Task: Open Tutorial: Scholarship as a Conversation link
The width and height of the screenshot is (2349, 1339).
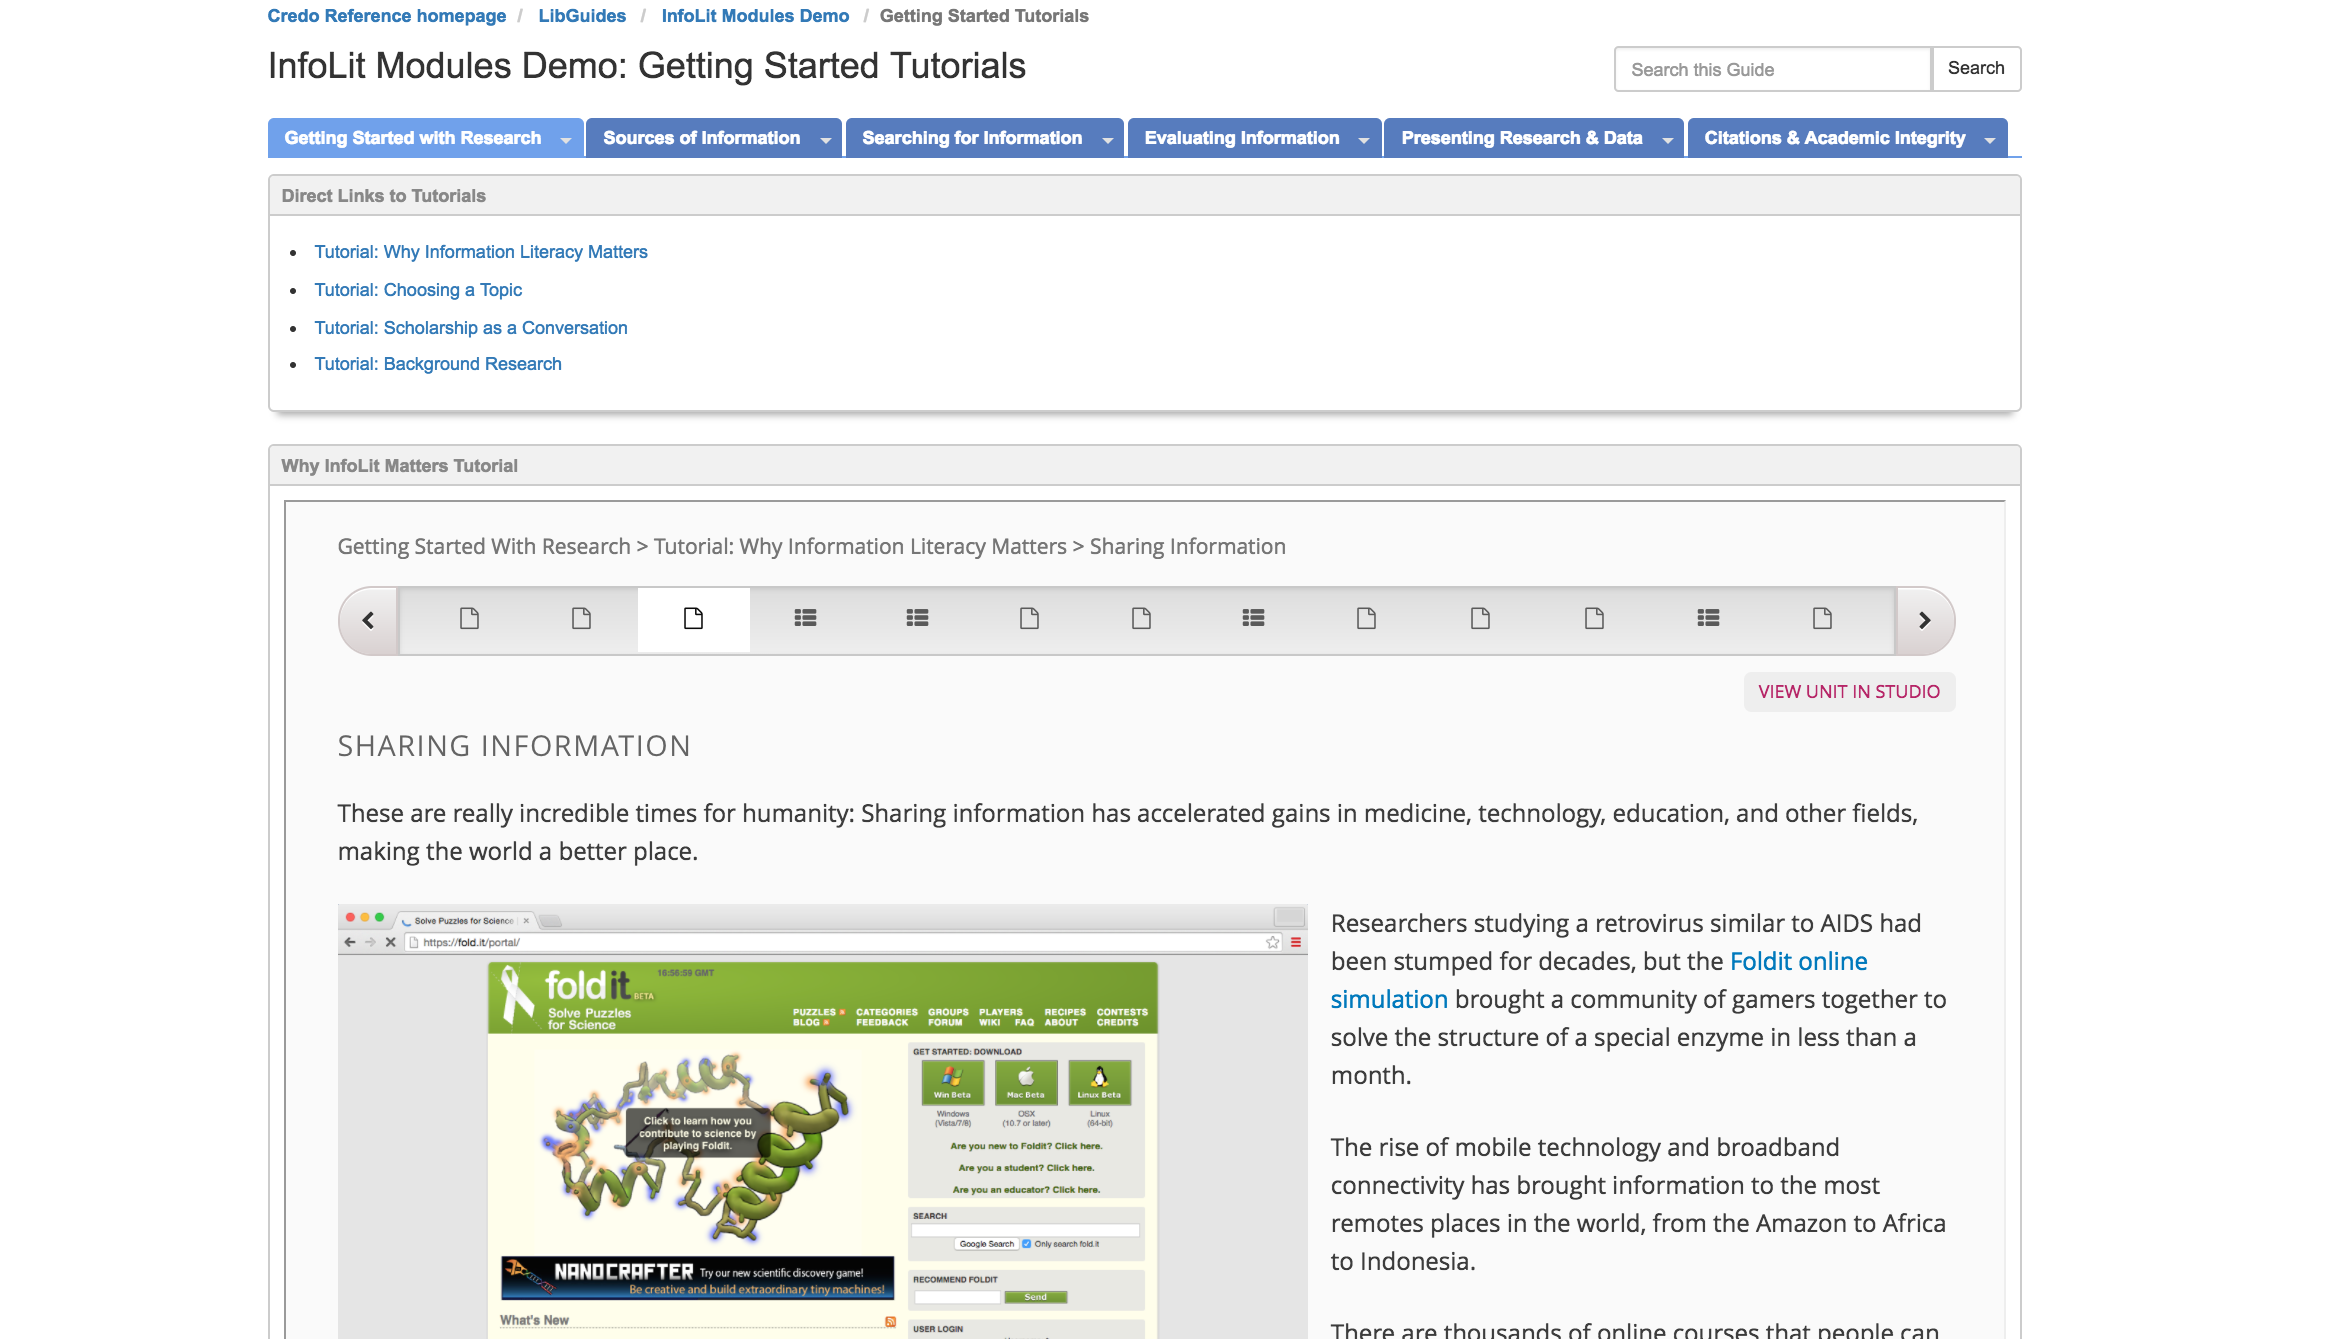Action: coord(471,328)
